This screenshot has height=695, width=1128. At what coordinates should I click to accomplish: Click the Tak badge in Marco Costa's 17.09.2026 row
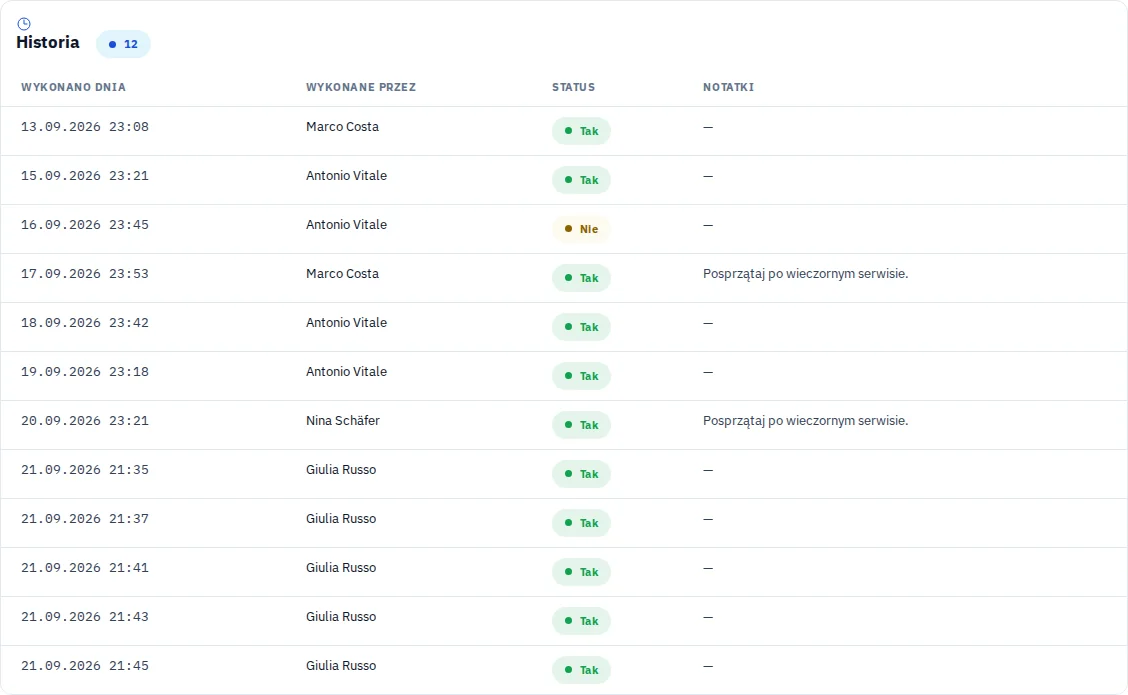(581, 278)
